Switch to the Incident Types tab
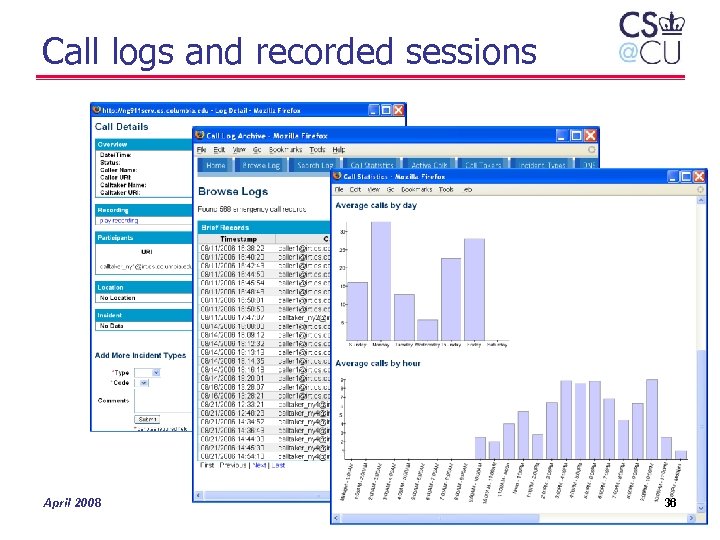The width and height of the screenshot is (720, 540). pyautogui.click(x=542, y=164)
